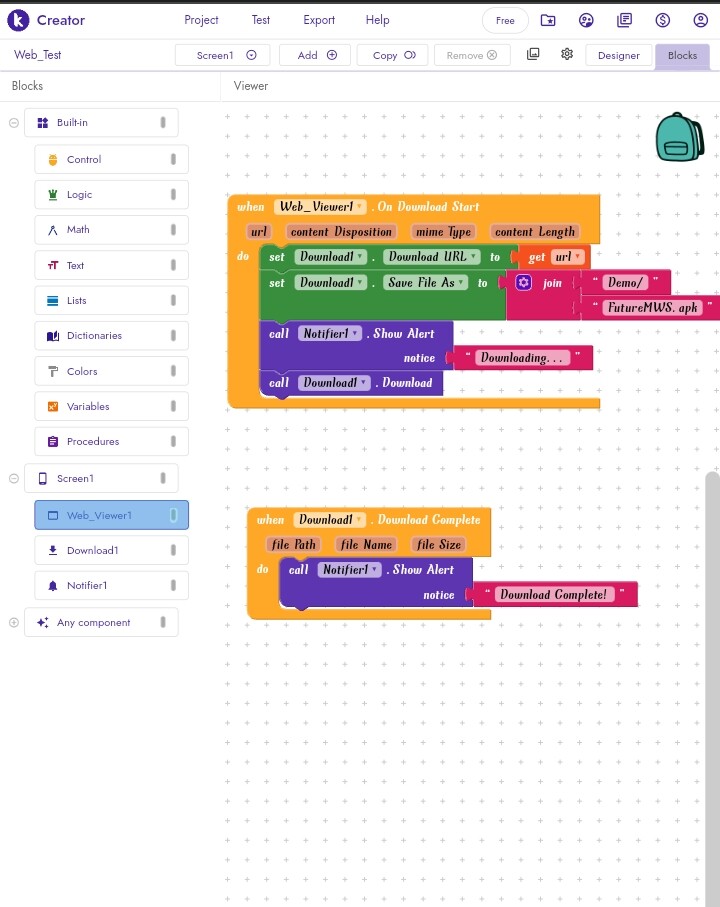Click the file Path parameter
Screen dimensions: 720x907
[294, 544]
